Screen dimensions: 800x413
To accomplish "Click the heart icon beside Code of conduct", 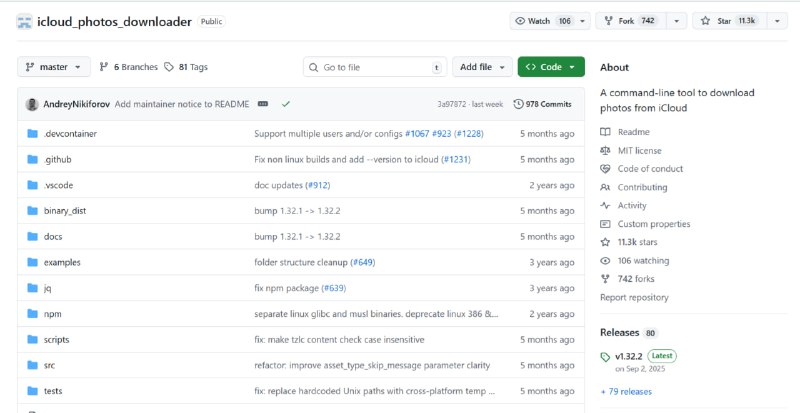I will tap(605, 168).
